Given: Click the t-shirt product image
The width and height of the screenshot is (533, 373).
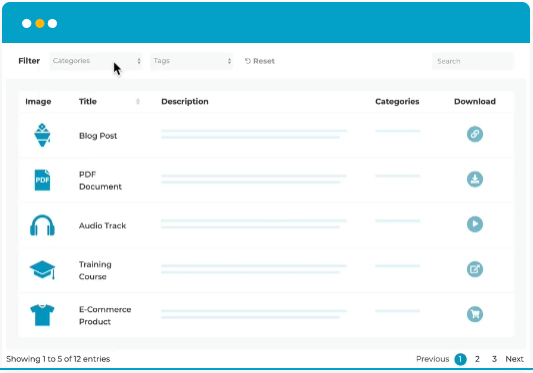Looking at the screenshot, I should click(x=42, y=315).
